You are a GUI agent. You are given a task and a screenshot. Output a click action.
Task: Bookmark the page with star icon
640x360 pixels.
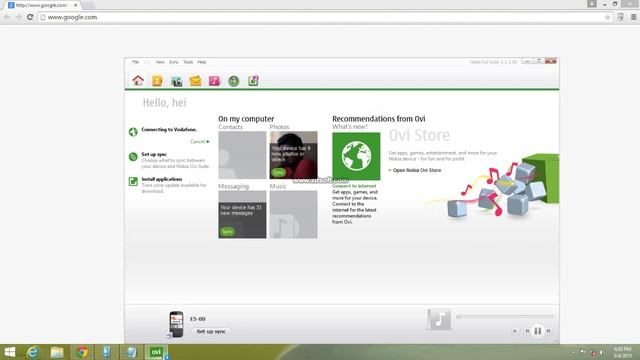[x=607, y=17]
